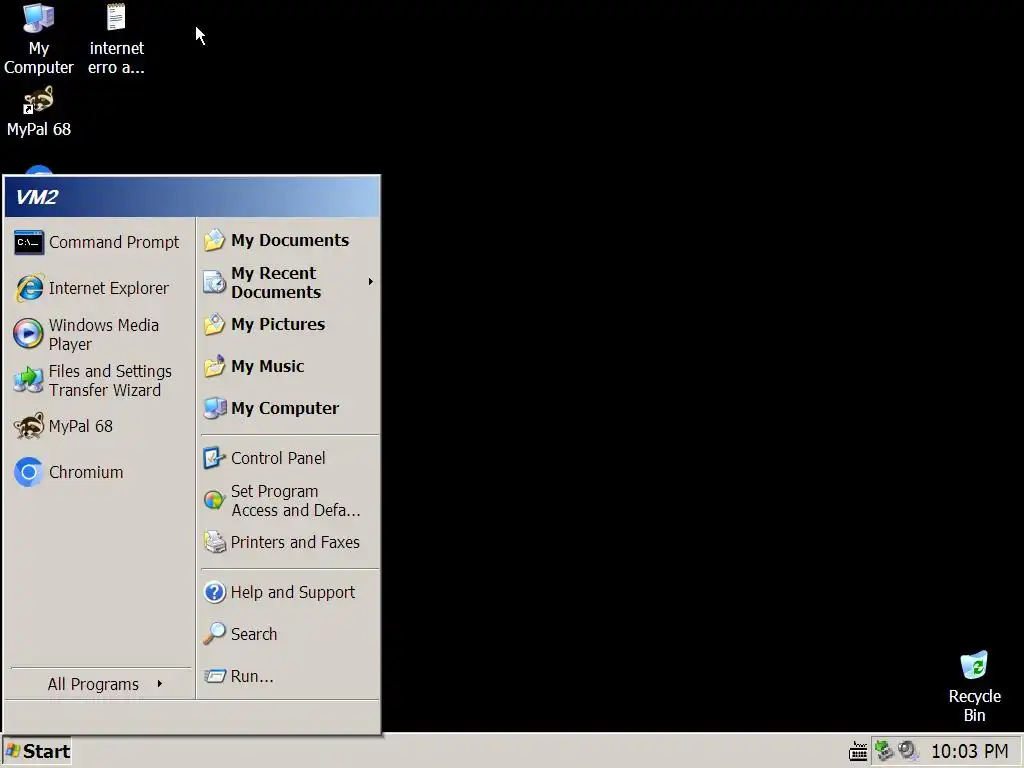This screenshot has height=768, width=1024.
Task: Click the network connection tray icon
Action: pos(884,750)
